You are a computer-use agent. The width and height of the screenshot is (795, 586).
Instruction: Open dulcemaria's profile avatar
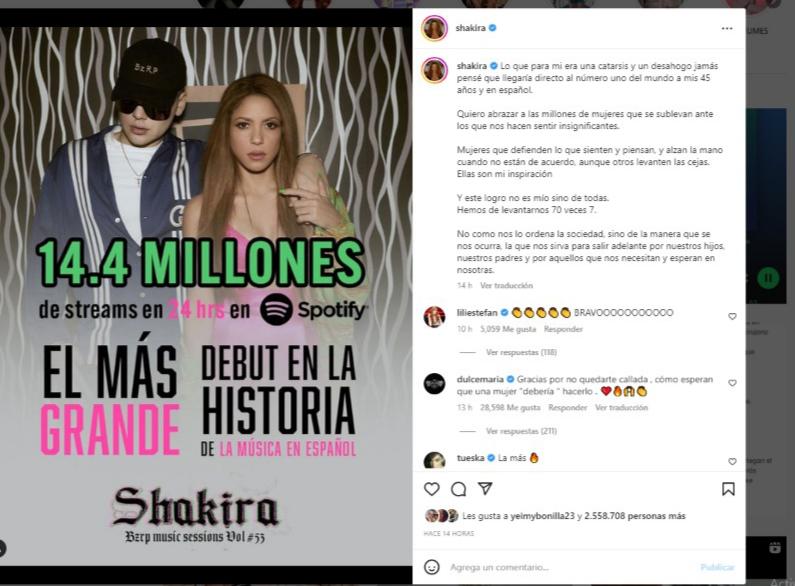(435, 384)
